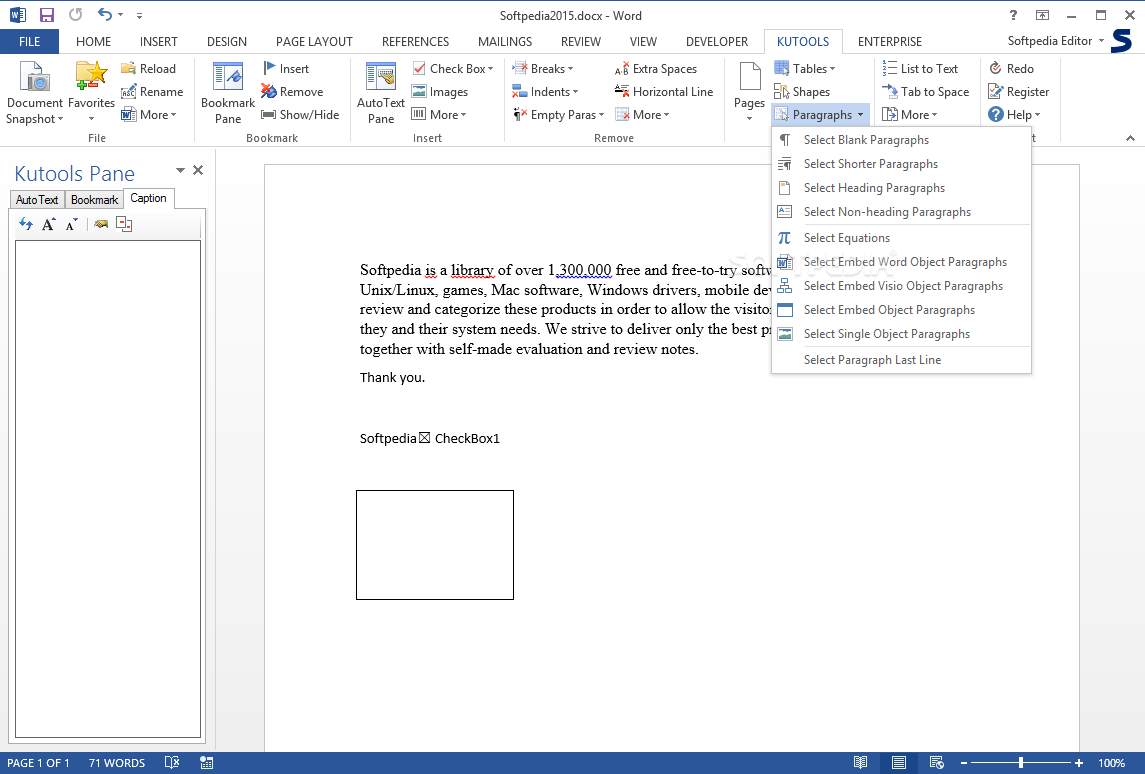Close the Kutools Pane
The height and width of the screenshot is (774, 1145).
(198, 170)
